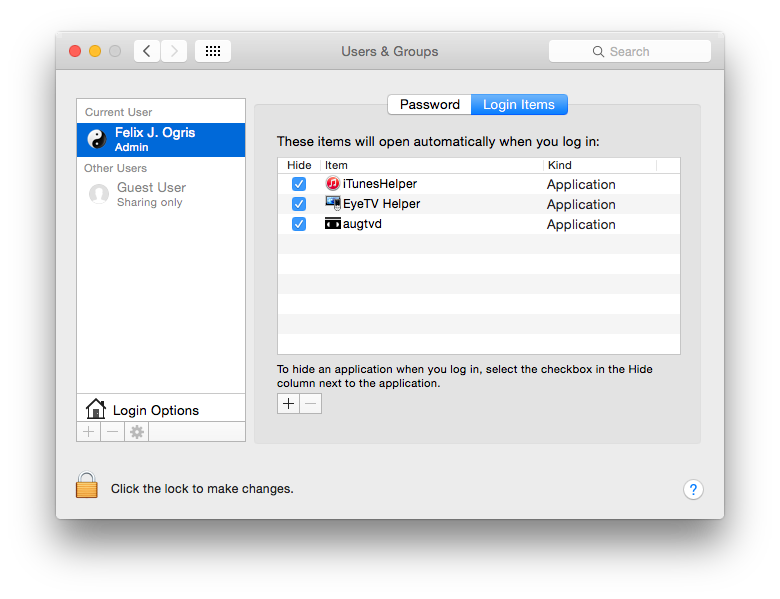Select the Login Items tab
The width and height of the screenshot is (780, 599).
[519, 105]
